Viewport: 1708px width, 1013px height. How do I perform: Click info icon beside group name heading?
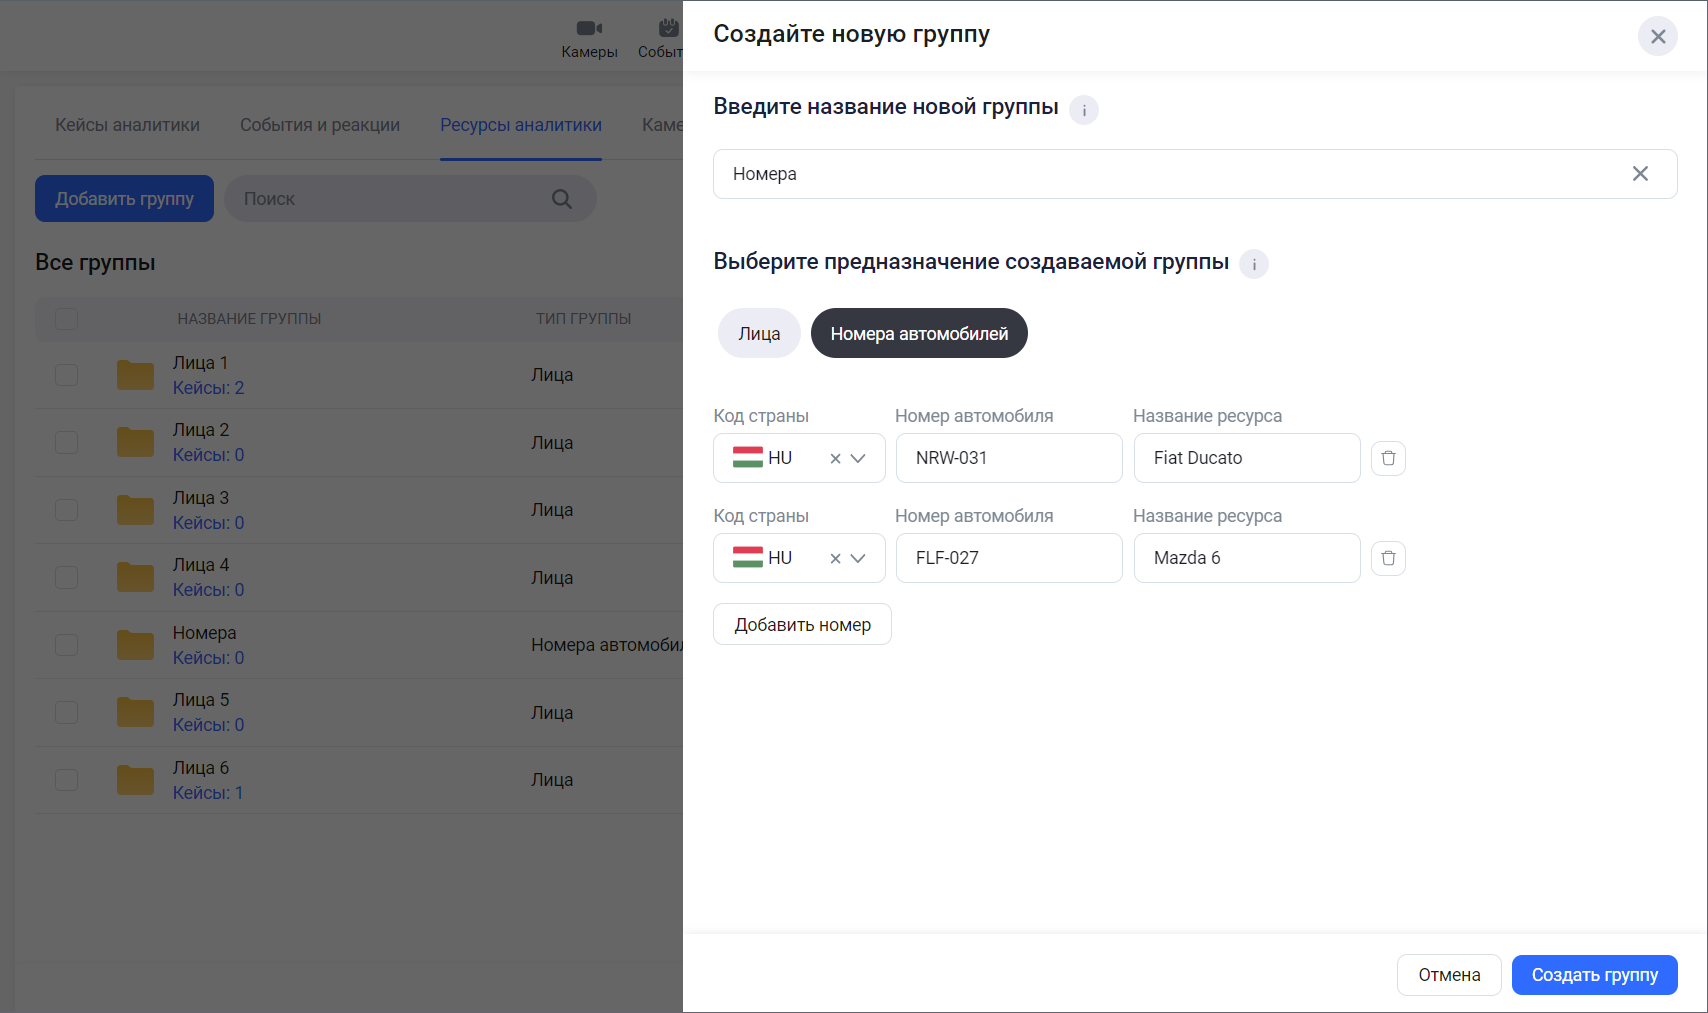1084,110
